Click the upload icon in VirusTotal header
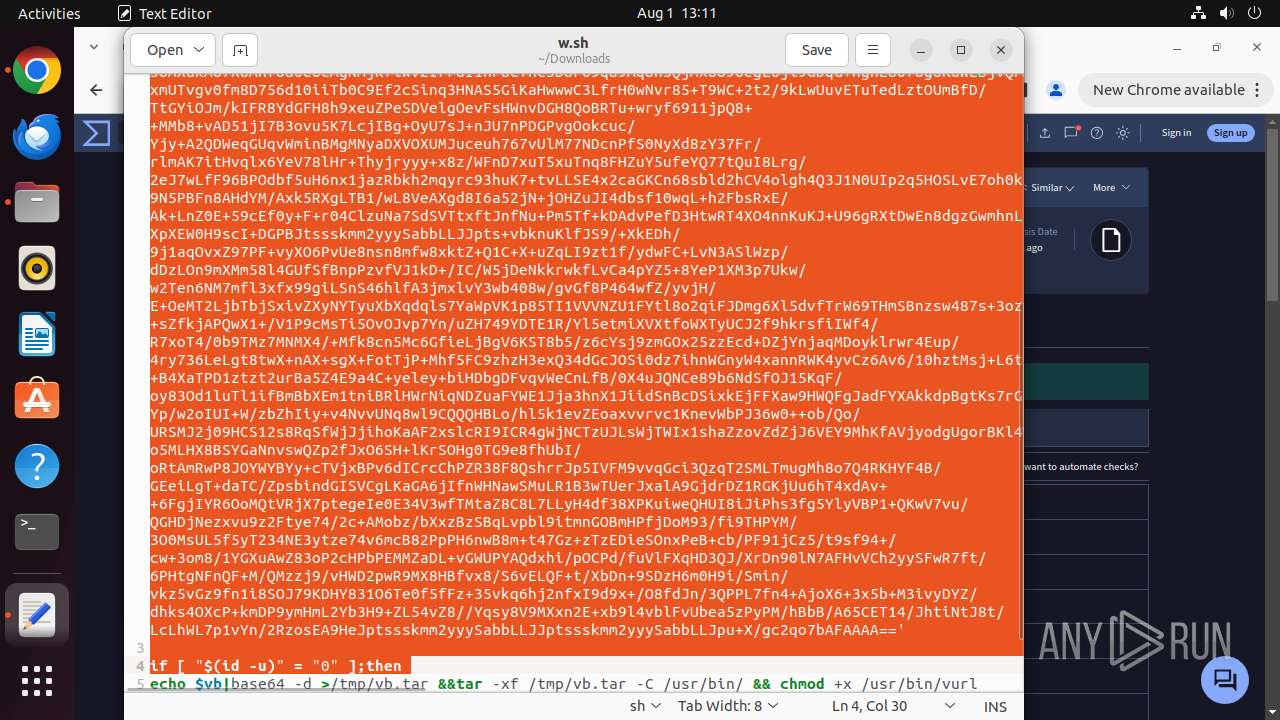The height and width of the screenshot is (720, 1280). pos(1045,133)
